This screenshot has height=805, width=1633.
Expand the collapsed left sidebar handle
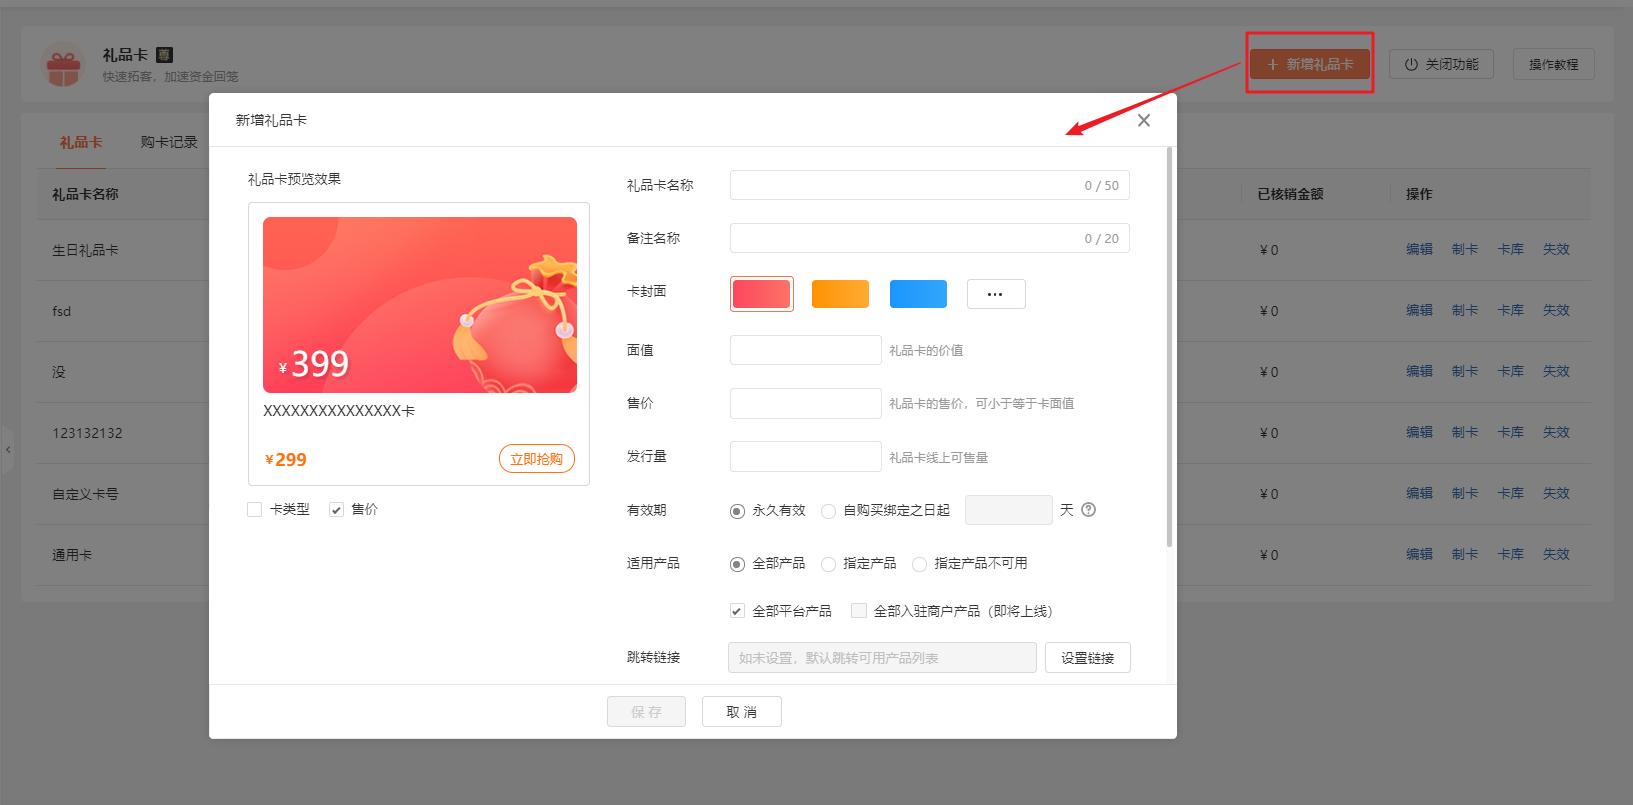8,450
